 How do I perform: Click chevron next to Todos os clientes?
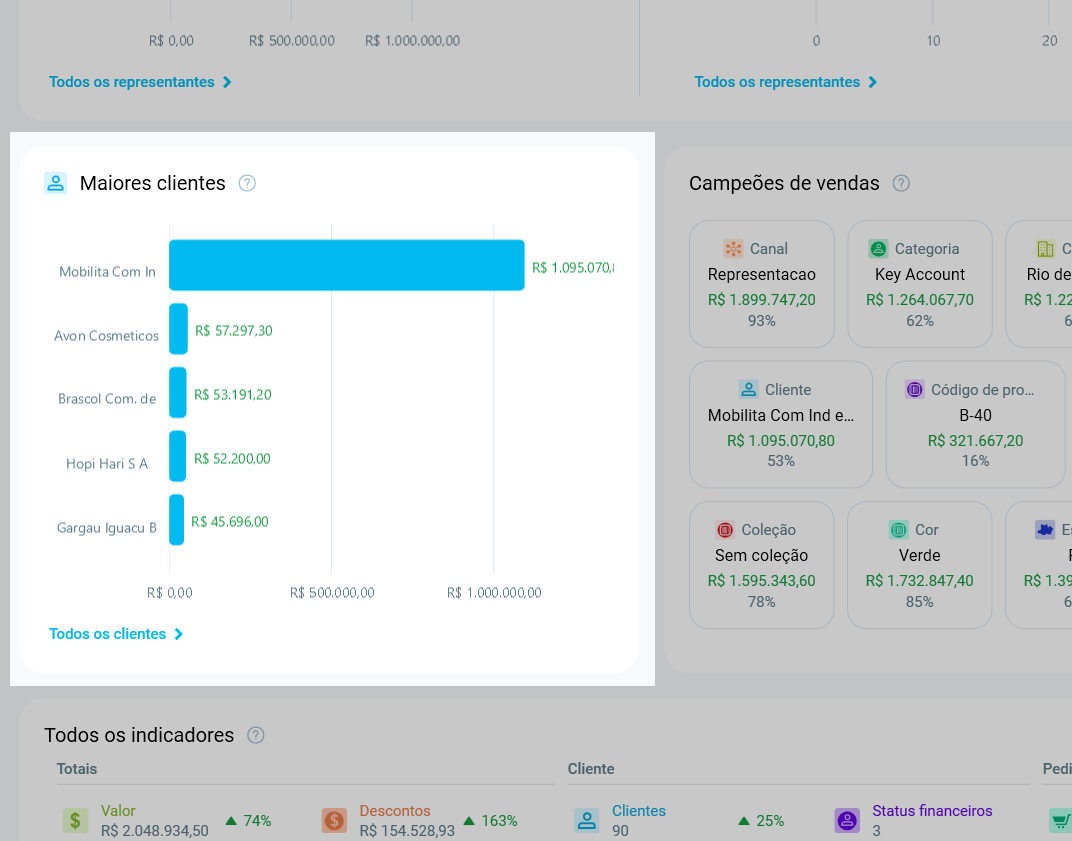click(x=178, y=634)
